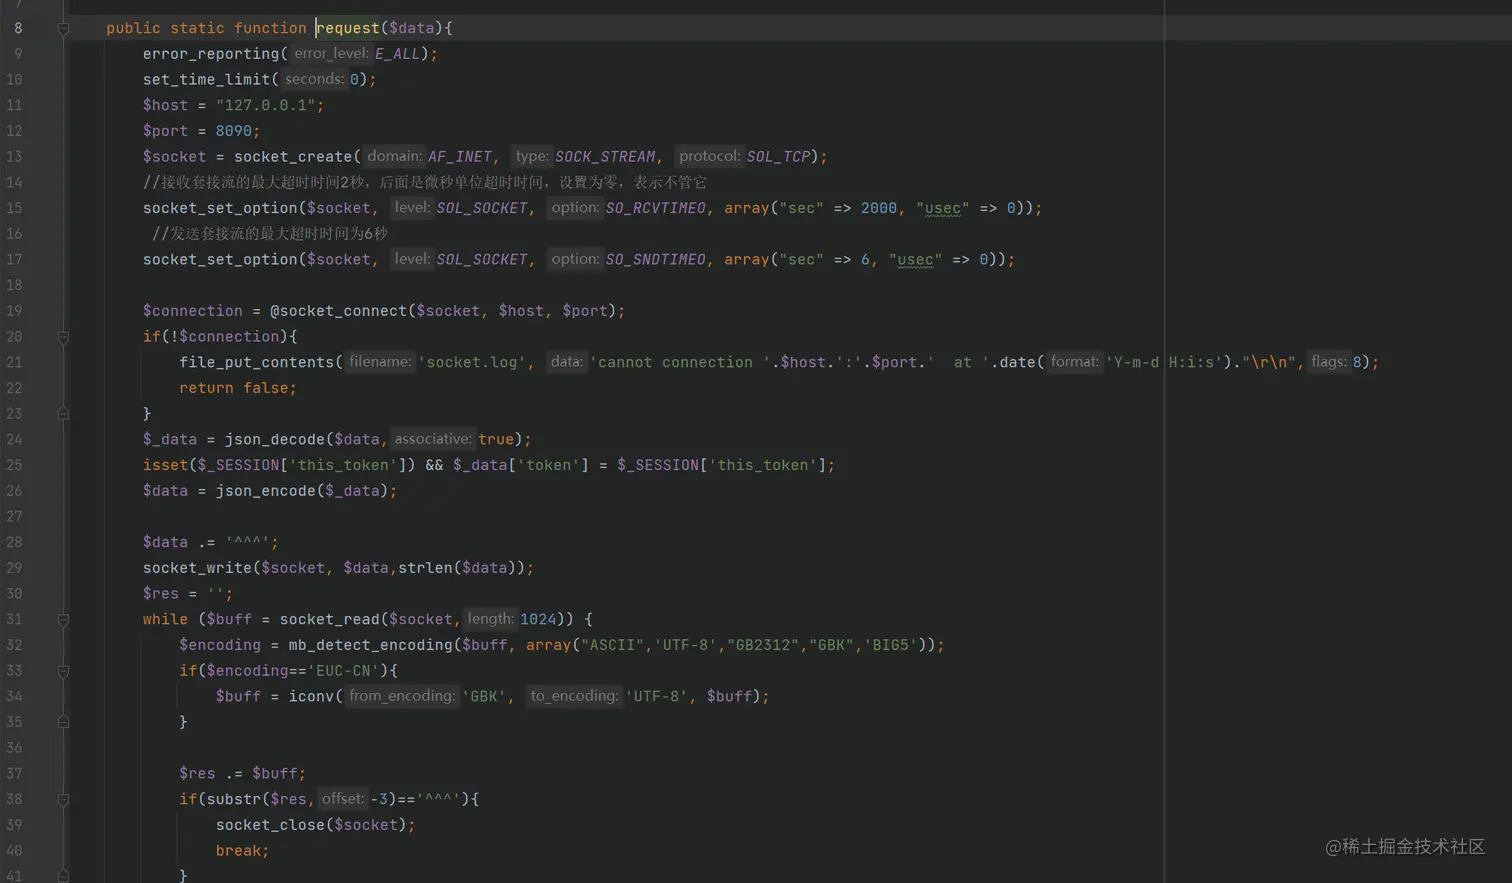Collapse the if($encoding=='EUC-CN') fold marker on line 33
Screen dimensions: 1512x883
coord(63,671)
